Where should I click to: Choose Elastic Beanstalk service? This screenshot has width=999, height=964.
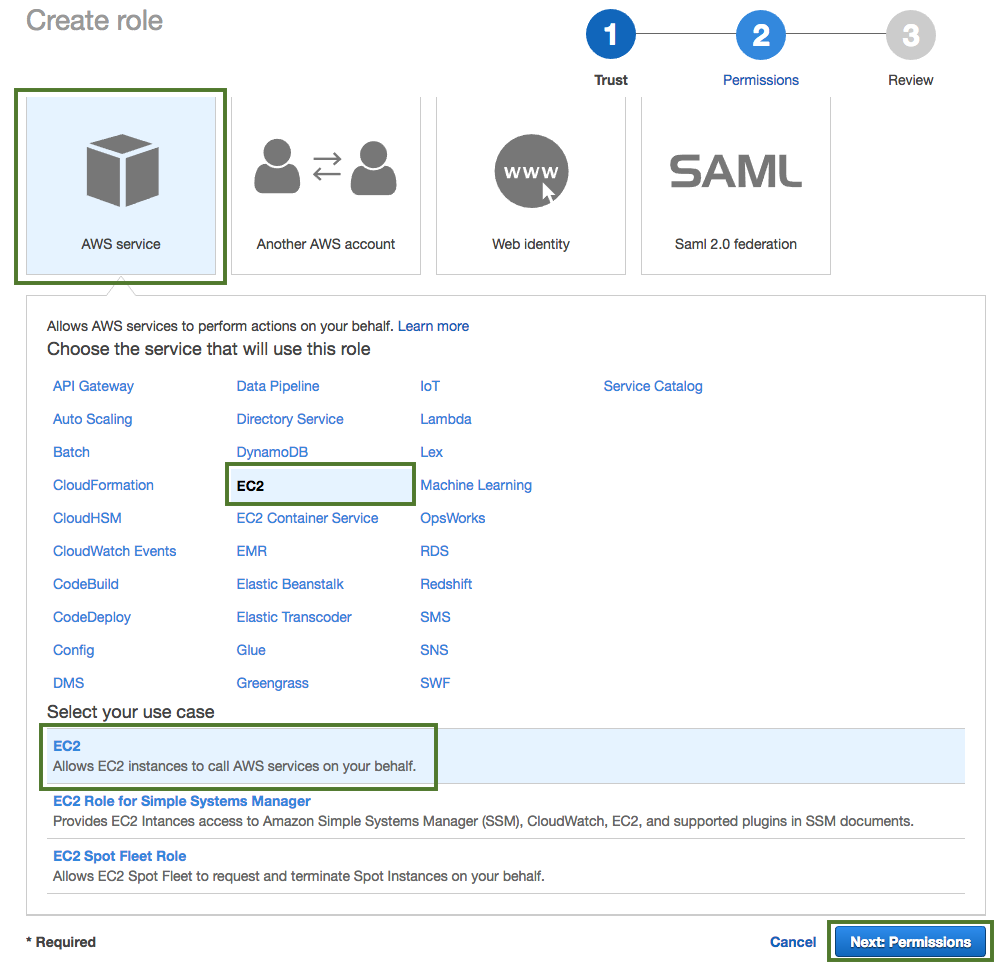[x=290, y=584]
